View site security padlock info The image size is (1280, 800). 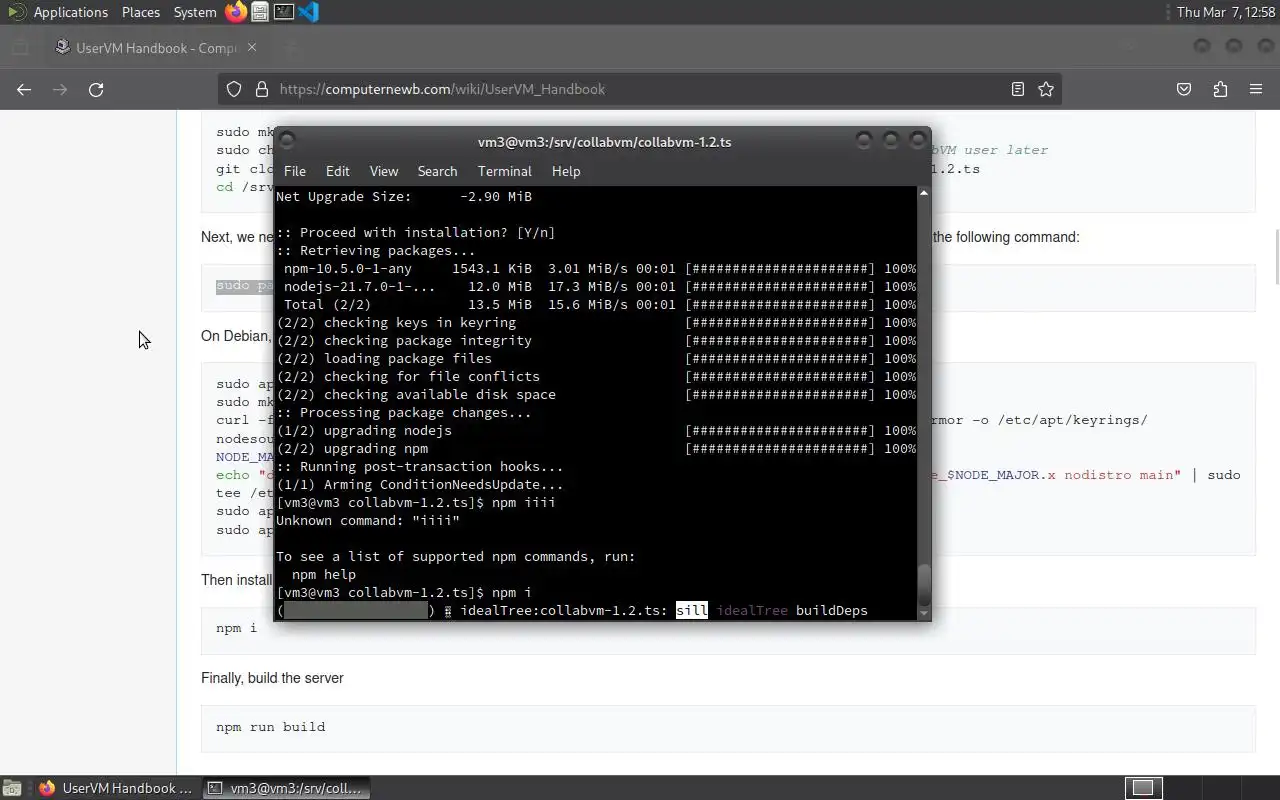262,89
